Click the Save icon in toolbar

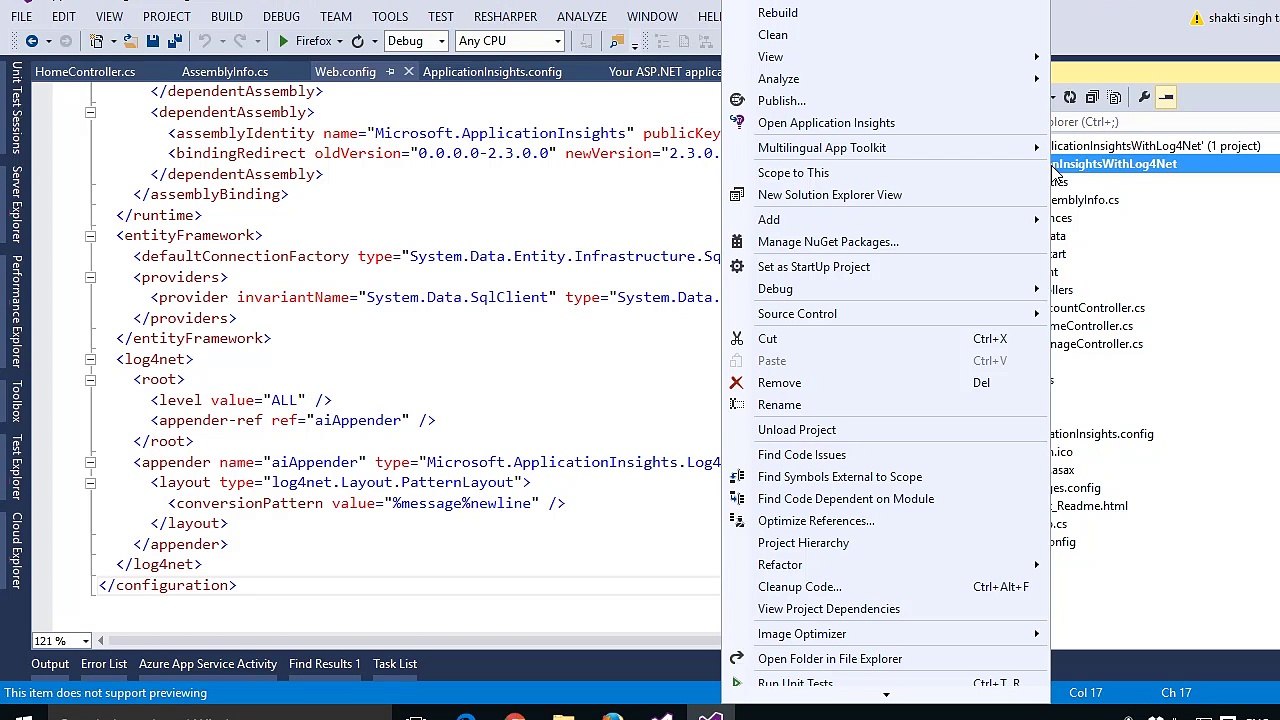click(x=152, y=41)
